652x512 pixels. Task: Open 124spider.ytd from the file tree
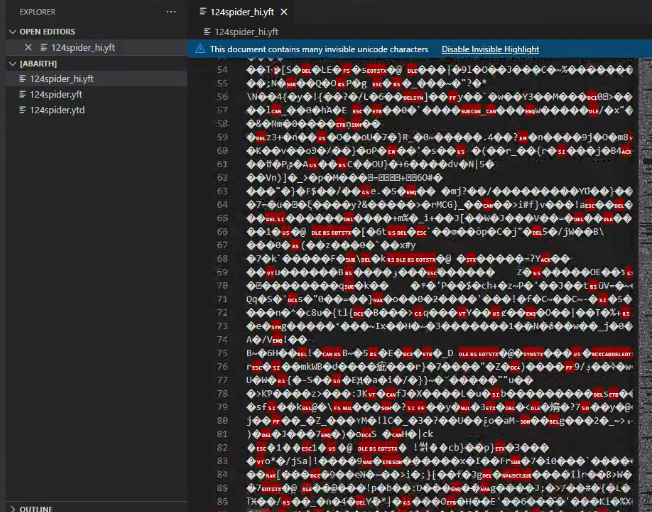tap(56, 109)
